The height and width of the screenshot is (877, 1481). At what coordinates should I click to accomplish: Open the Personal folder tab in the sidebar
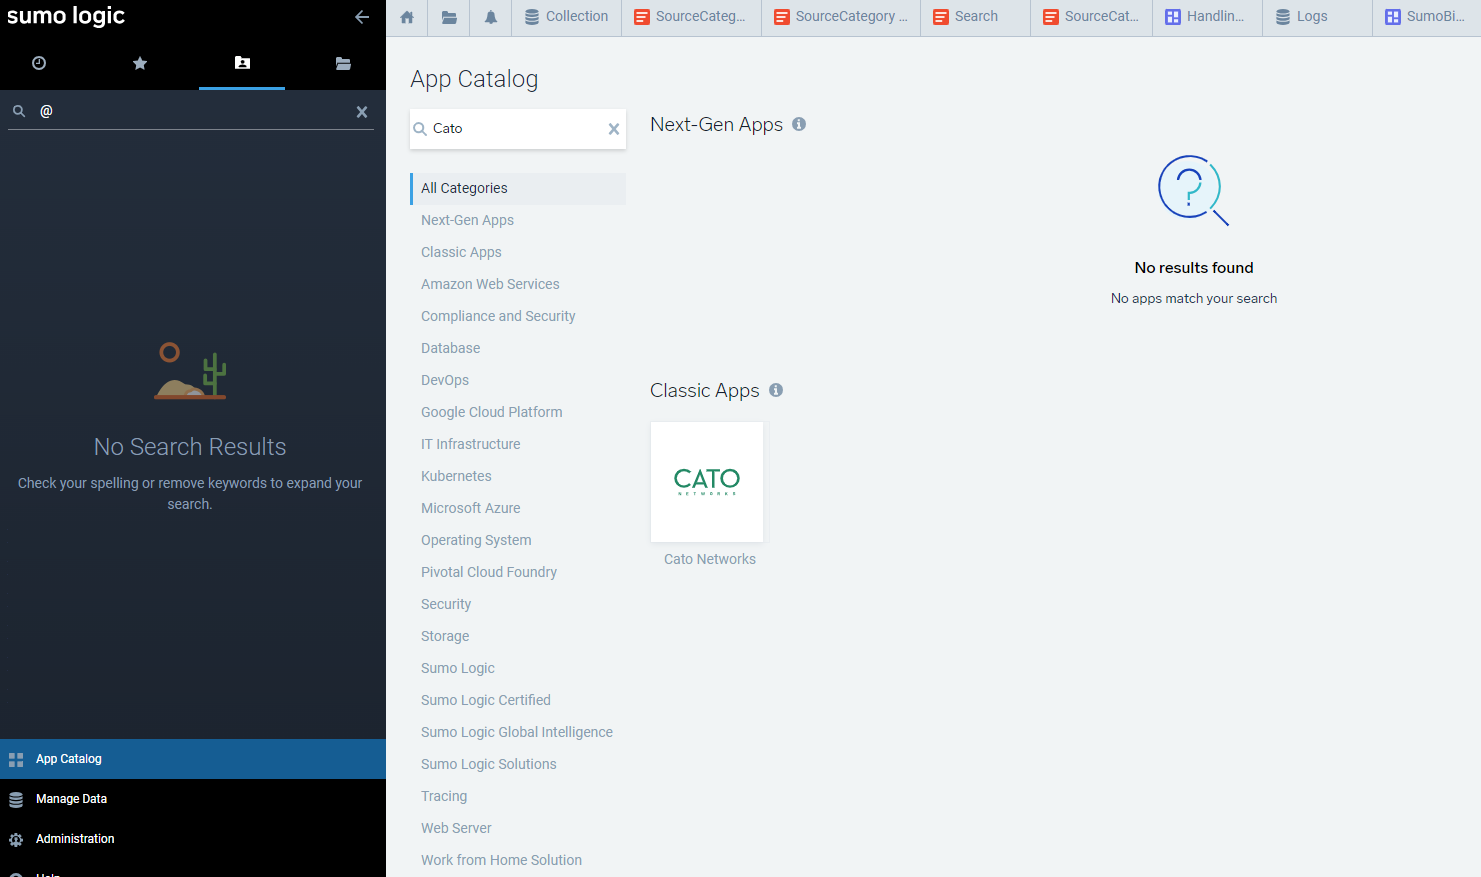241,63
